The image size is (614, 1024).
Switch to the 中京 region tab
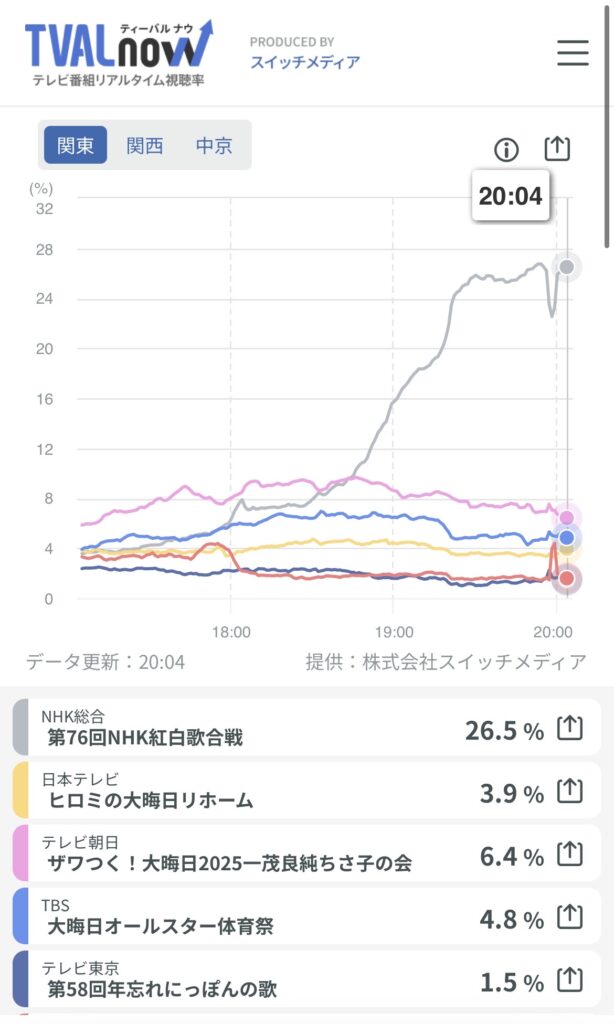[x=214, y=145]
